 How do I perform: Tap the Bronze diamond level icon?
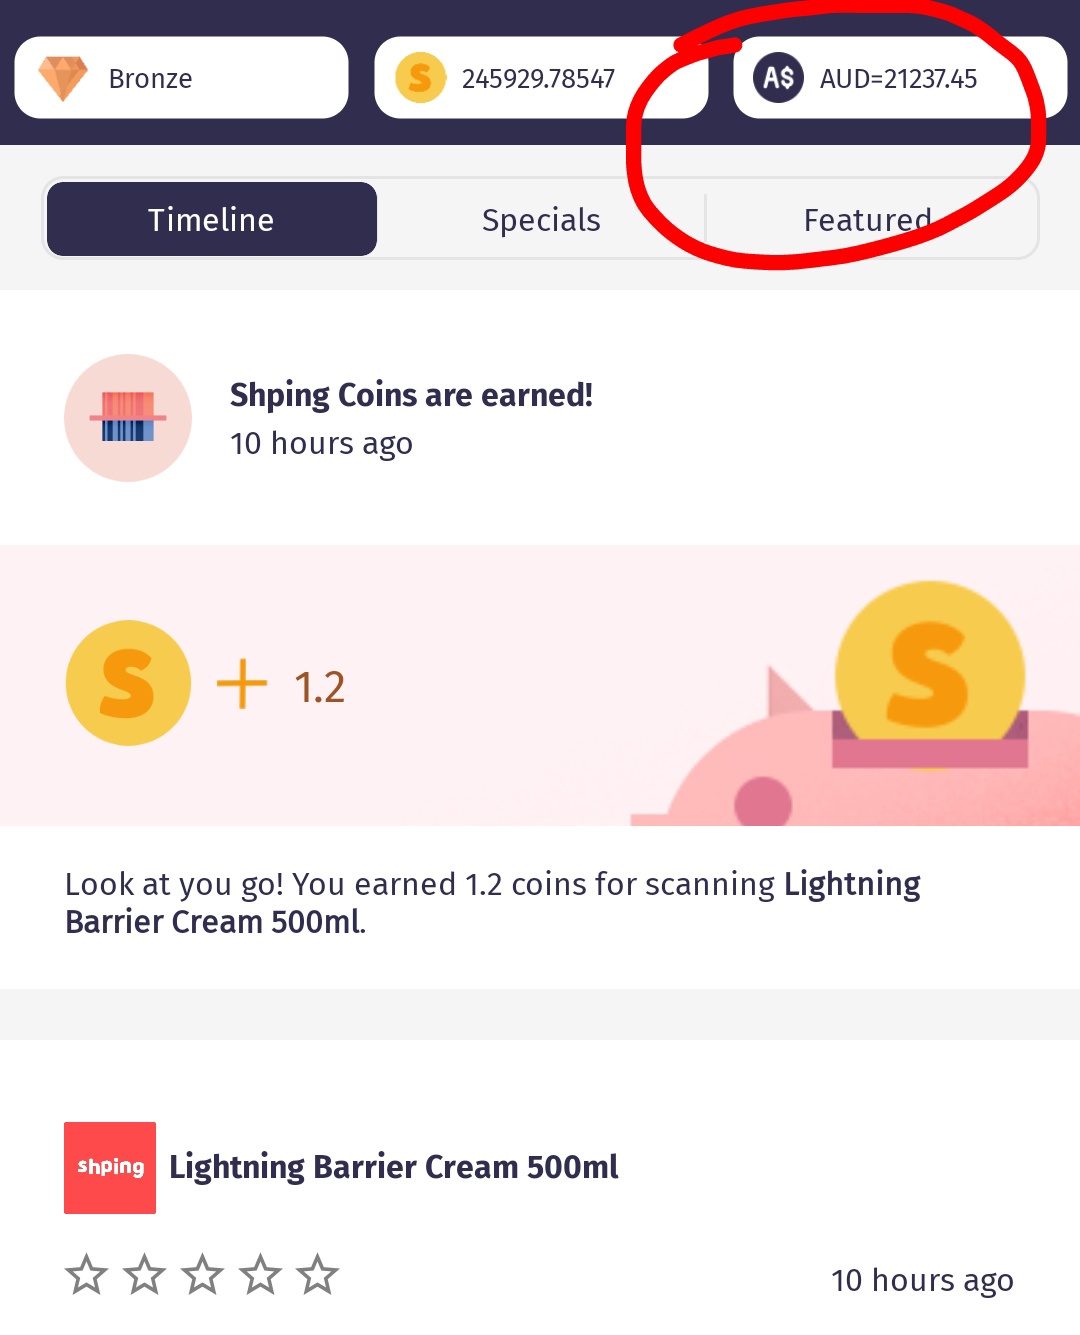click(x=63, y=78)
